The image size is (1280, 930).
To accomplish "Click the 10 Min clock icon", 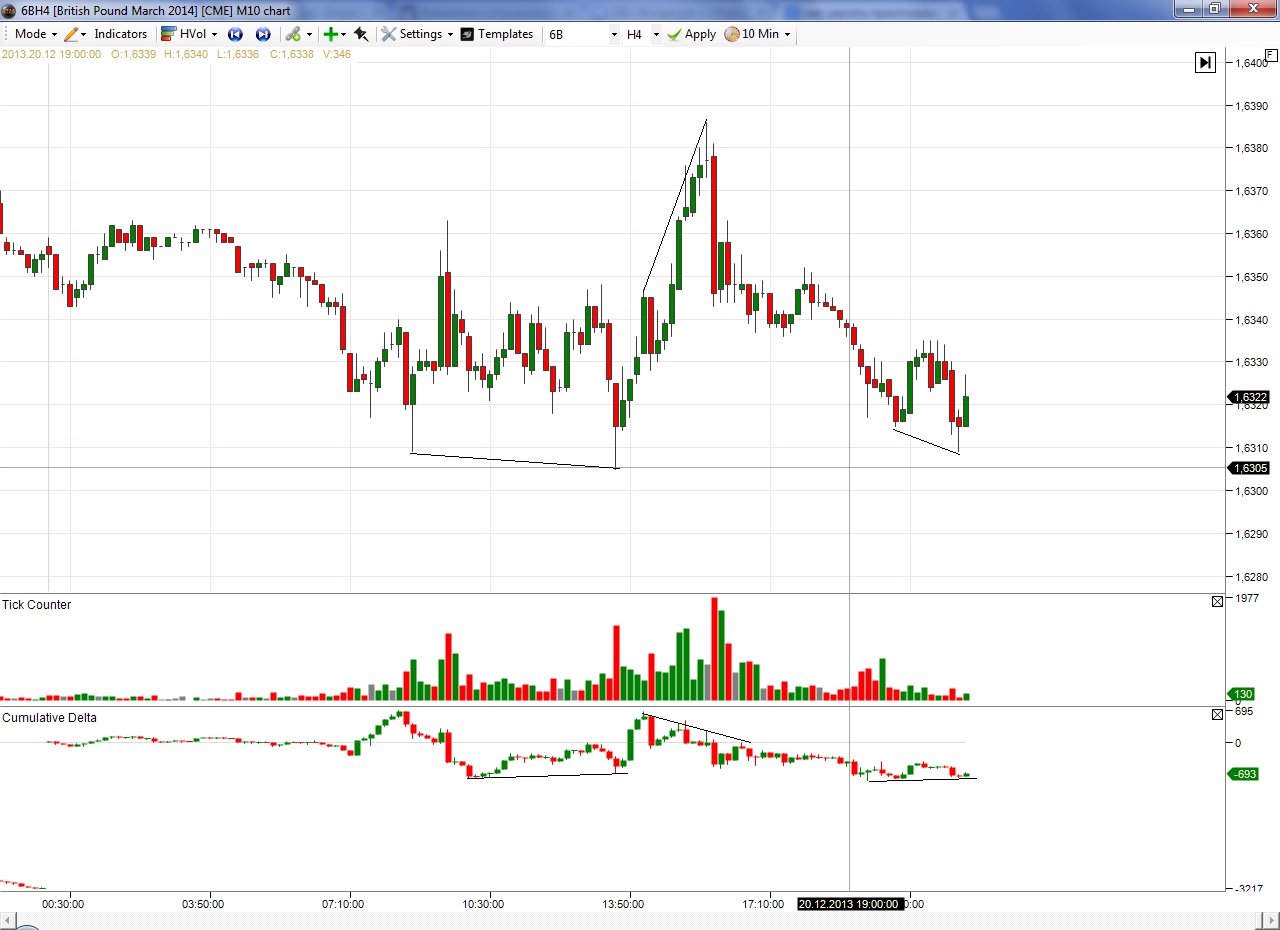I will 732,34.
